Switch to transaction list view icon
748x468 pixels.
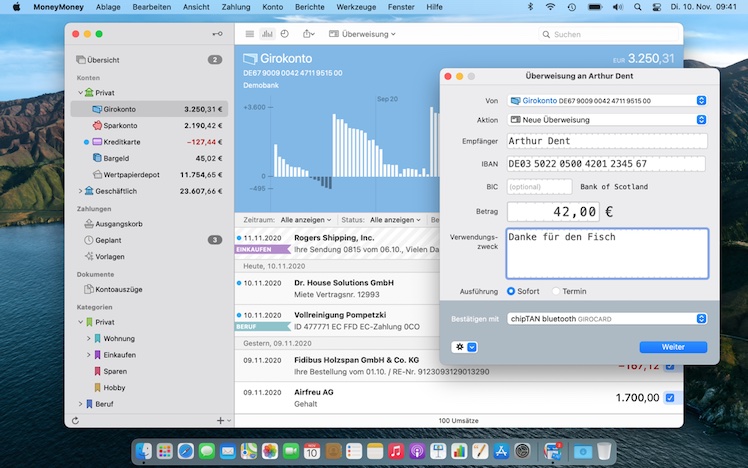[250, 34]
